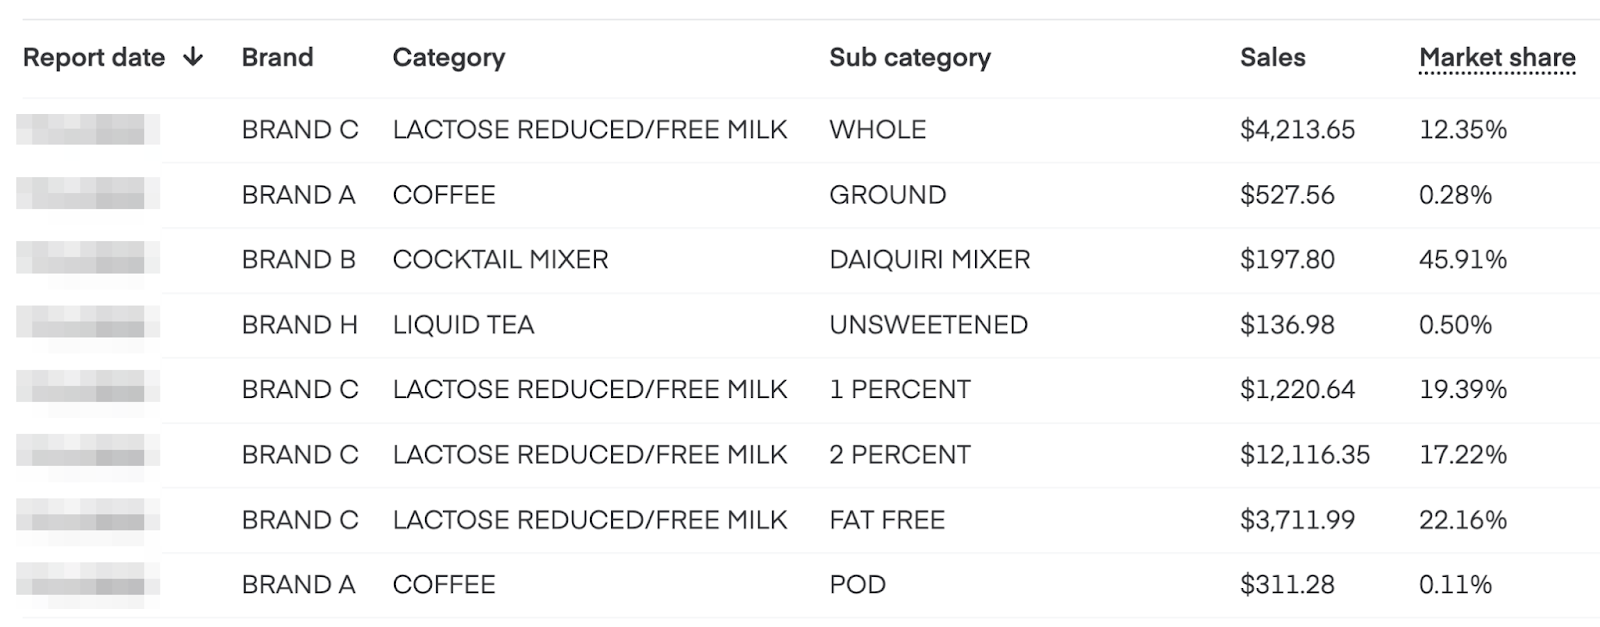Screen dimensions: 1600x627
Task: Open the Market share header tooltip link
Action: (1497, 58)
